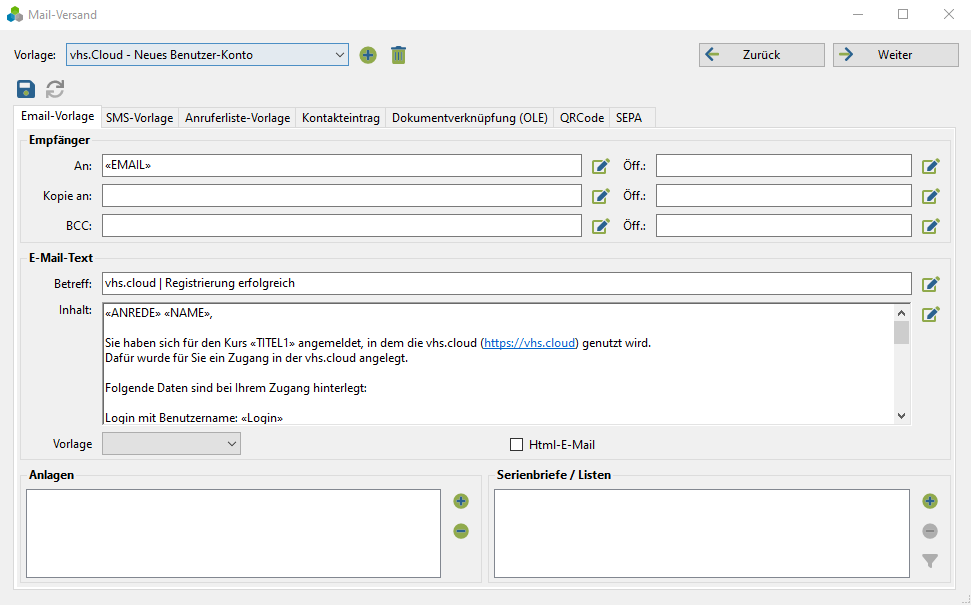Click the 'Login mit Benutzername: «Login»' line
Viewport: 971px width, 605px height.
pyautogui.click(x=194, y=417)
